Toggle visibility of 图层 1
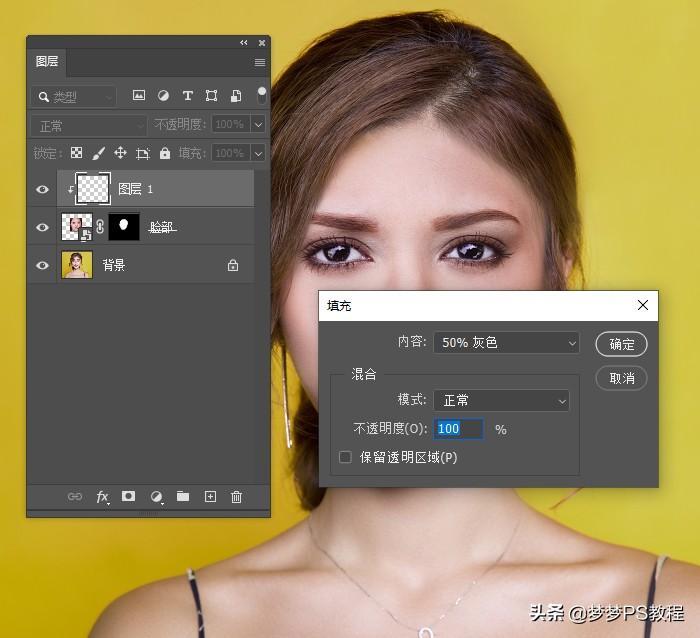This screenshot has height=638, width=700. (42, 189)
